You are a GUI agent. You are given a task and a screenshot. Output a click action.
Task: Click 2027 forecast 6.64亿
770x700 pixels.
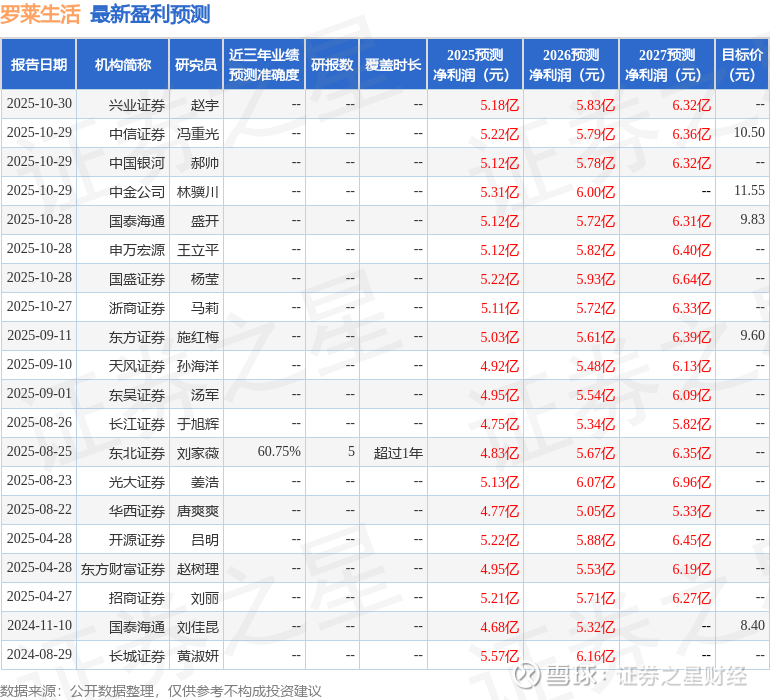tap(691, 280)
